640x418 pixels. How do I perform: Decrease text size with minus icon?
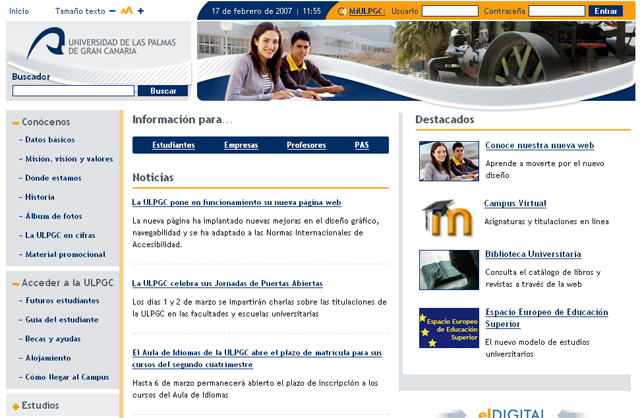pos(112,11)
